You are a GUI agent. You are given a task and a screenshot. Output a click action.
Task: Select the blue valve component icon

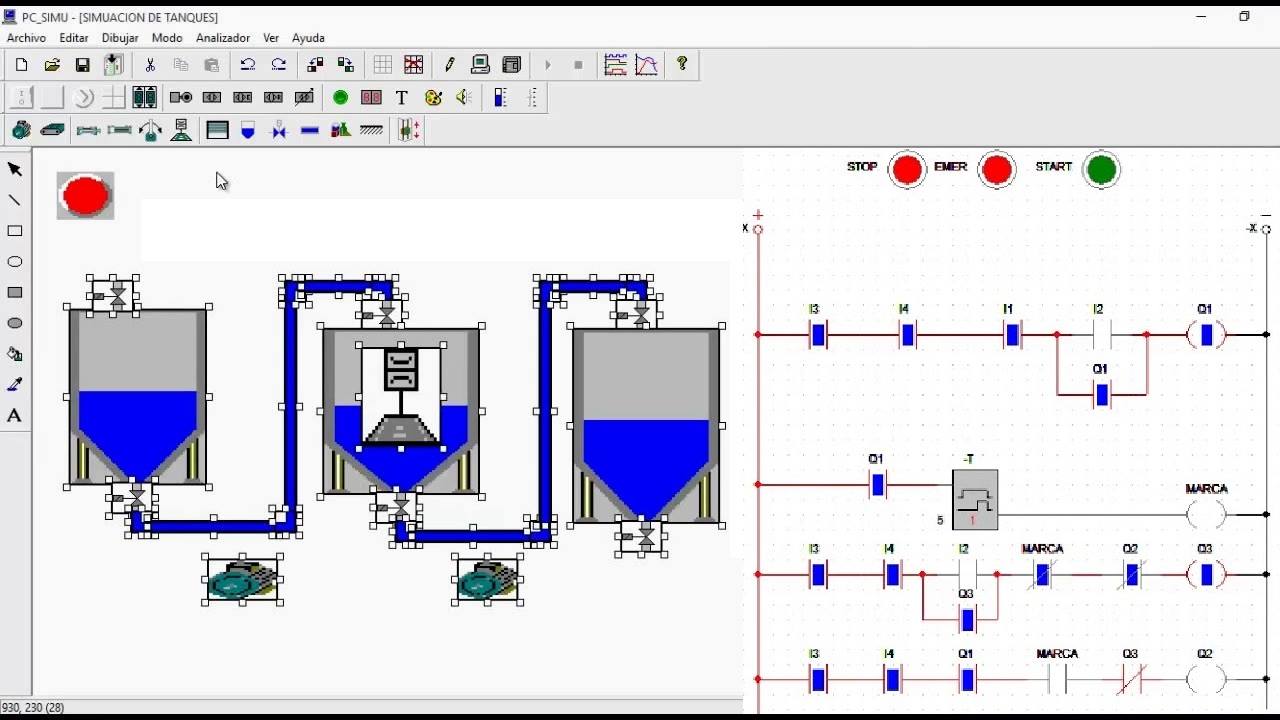279,130
